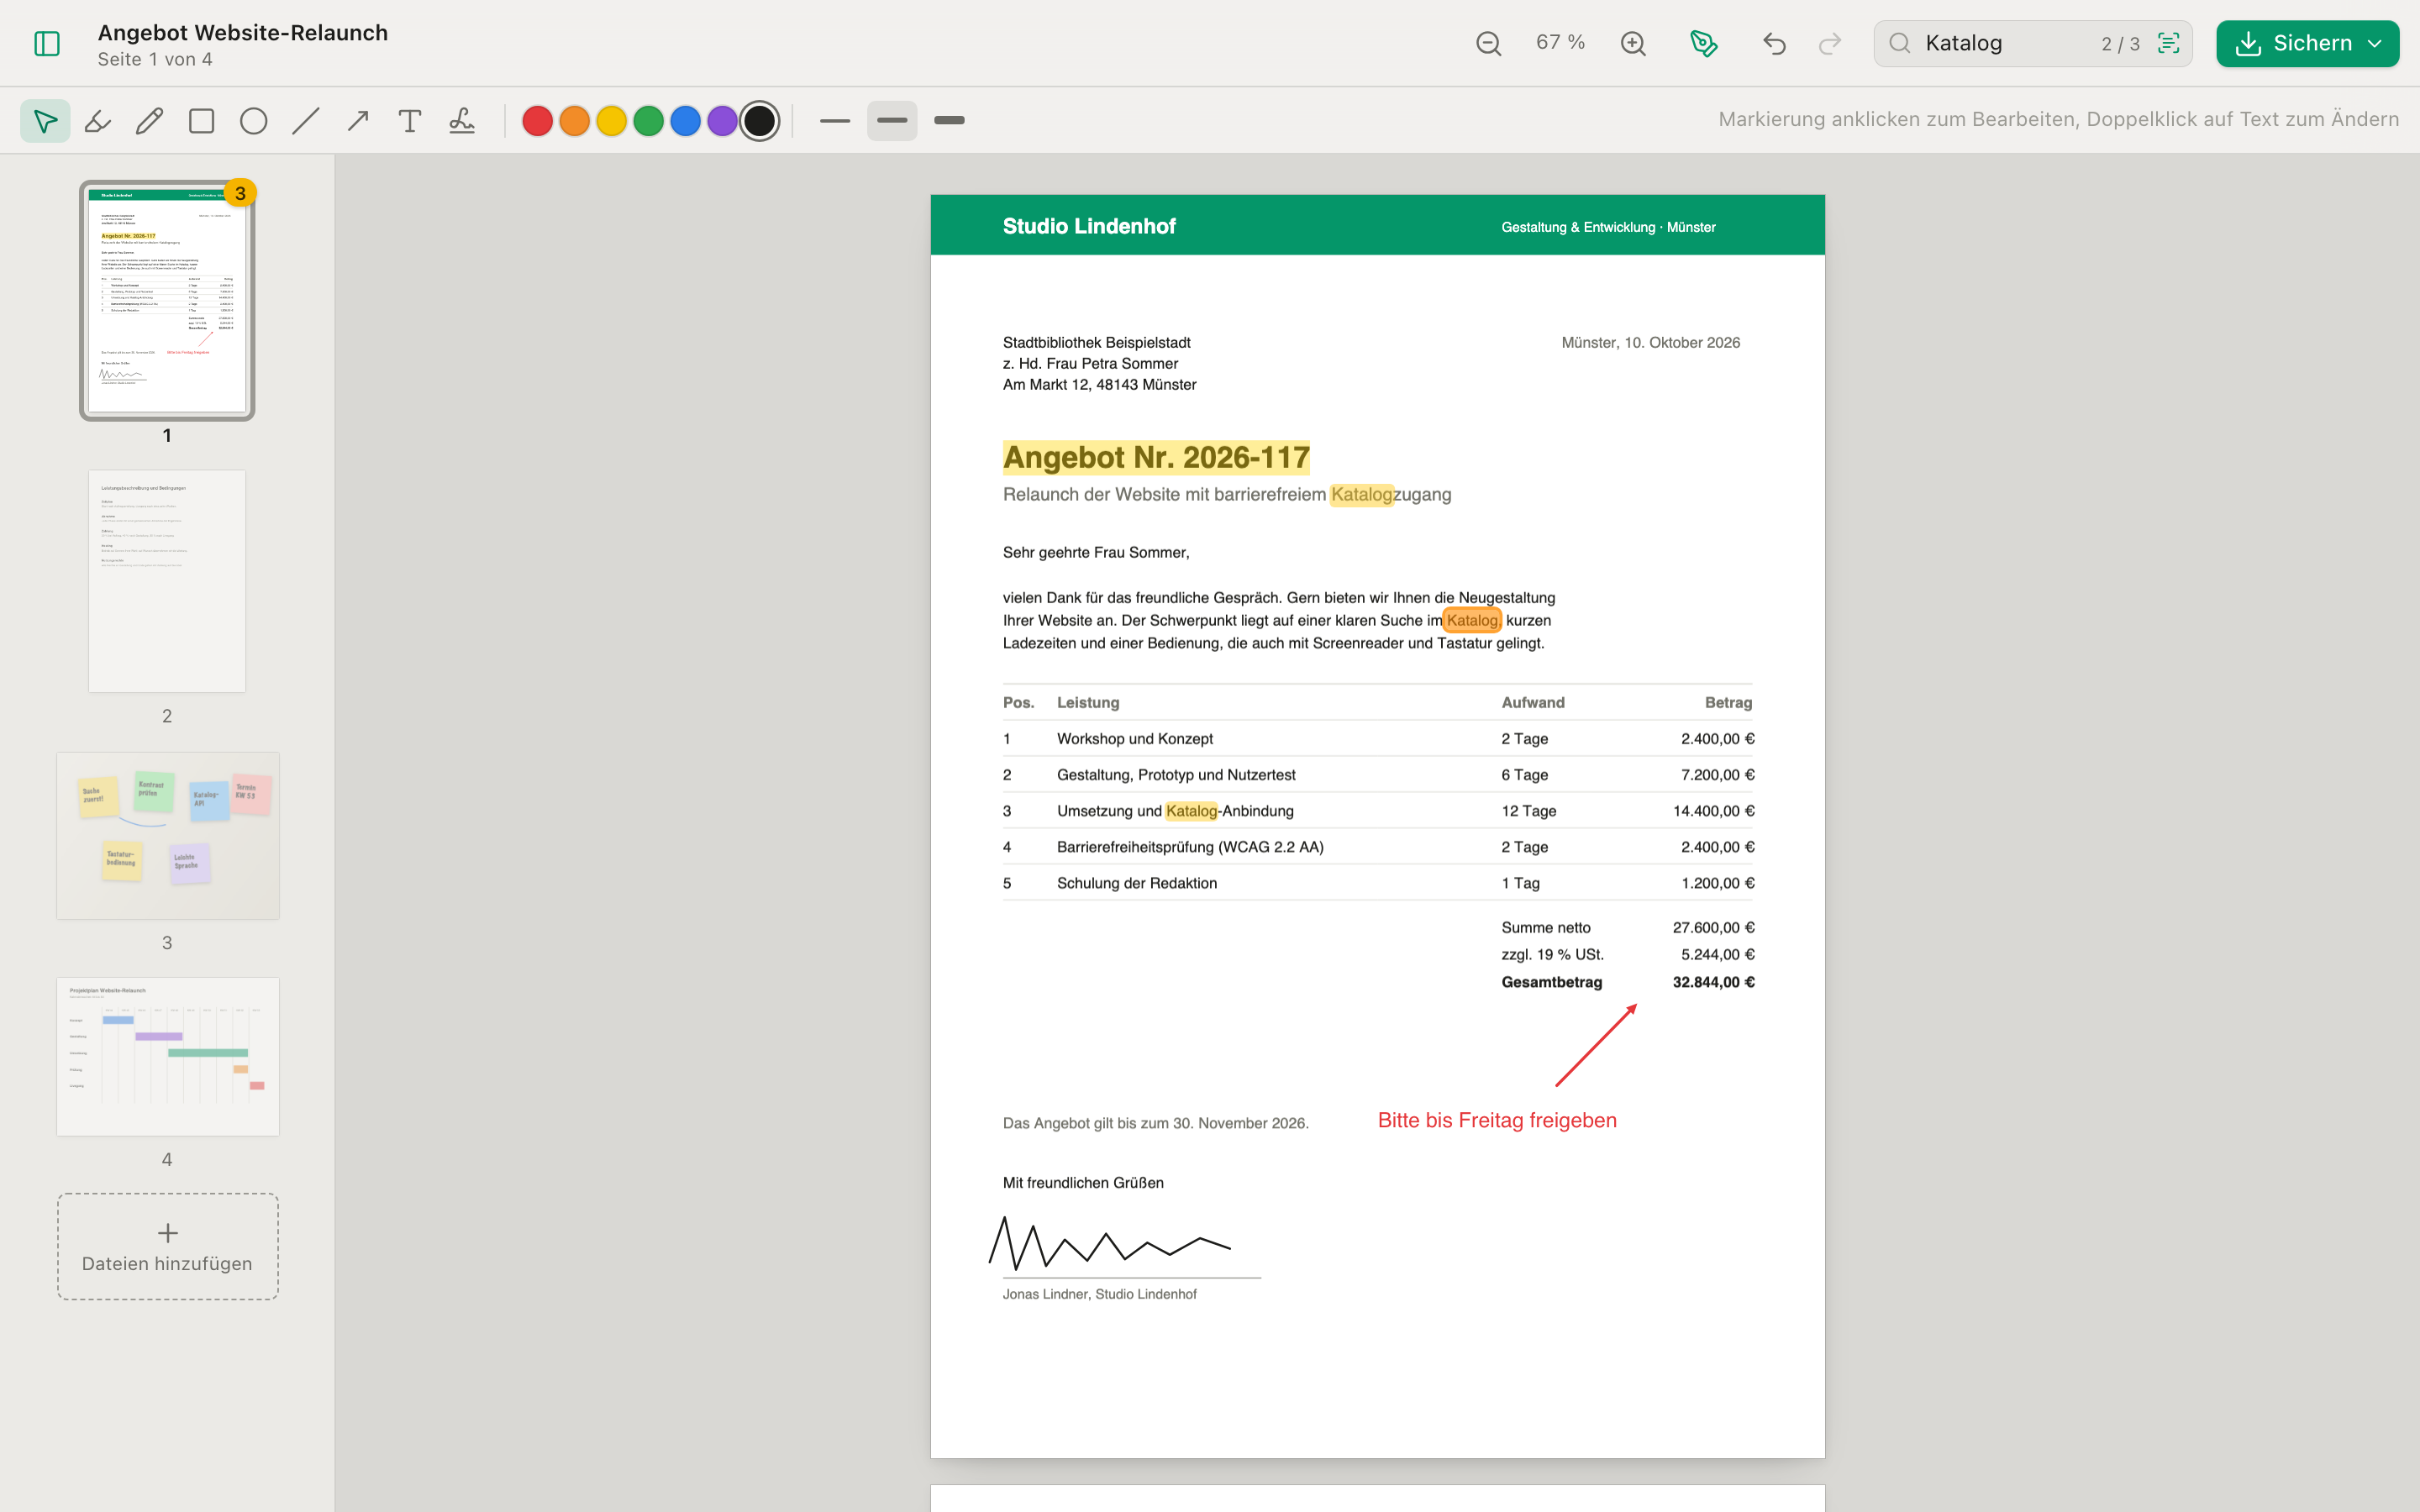2420x1512 pixels.
Task: Choose the purple color swatch
Action: (x=723, y=121)
